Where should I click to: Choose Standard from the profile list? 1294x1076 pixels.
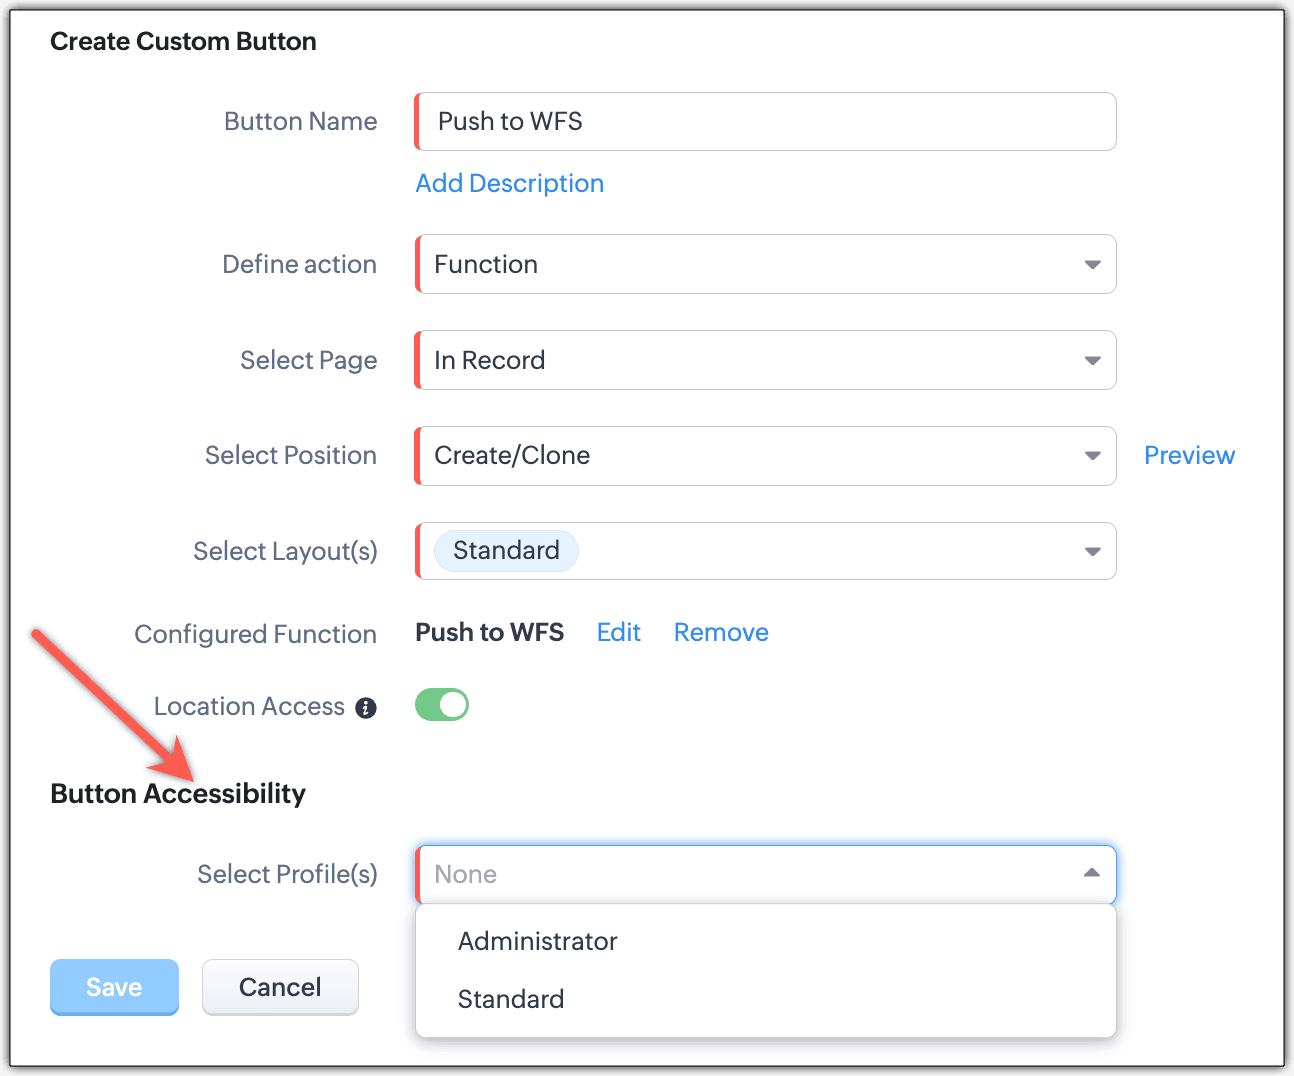point(510,999)
